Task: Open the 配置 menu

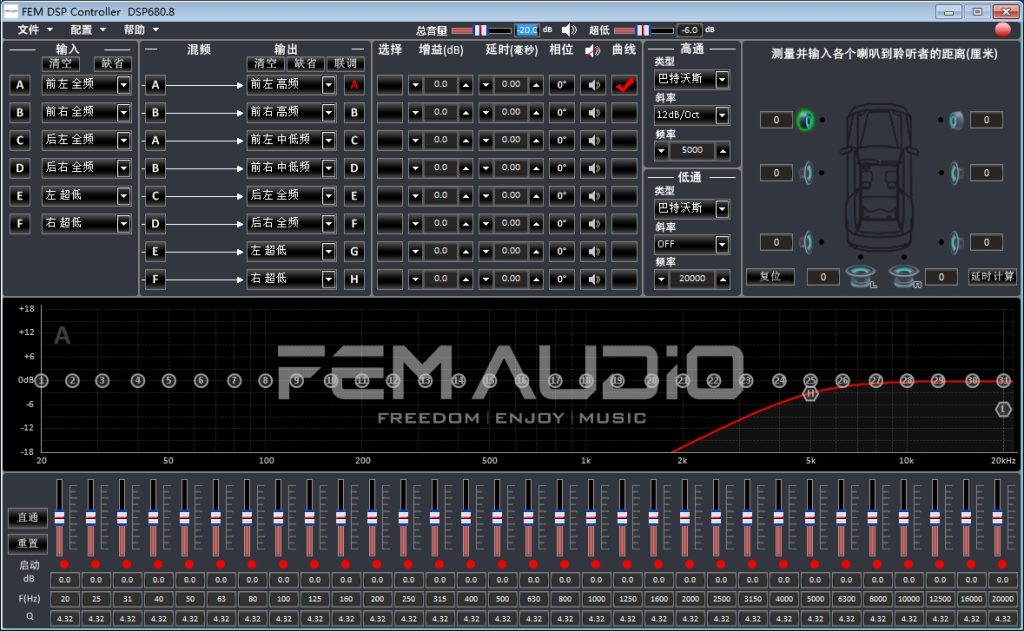Action: [87, 30]
